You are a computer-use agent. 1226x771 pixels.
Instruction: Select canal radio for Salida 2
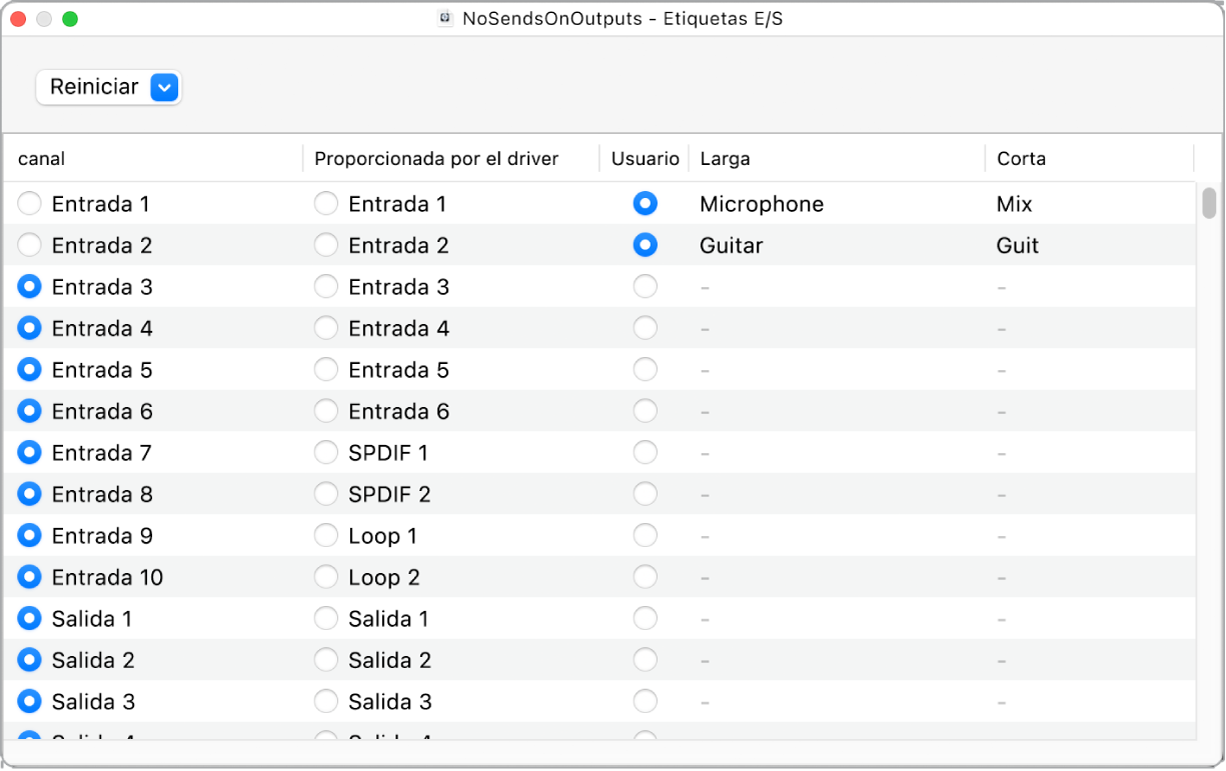[x=30, y=660]
